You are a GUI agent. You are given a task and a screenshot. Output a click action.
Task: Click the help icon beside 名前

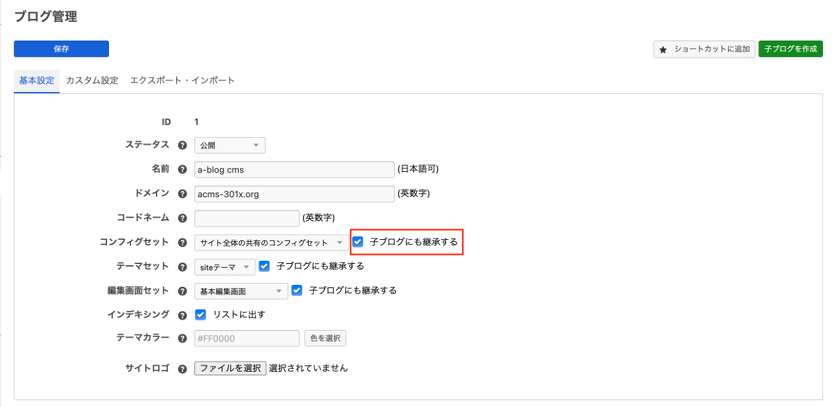[x=182, y=169]
